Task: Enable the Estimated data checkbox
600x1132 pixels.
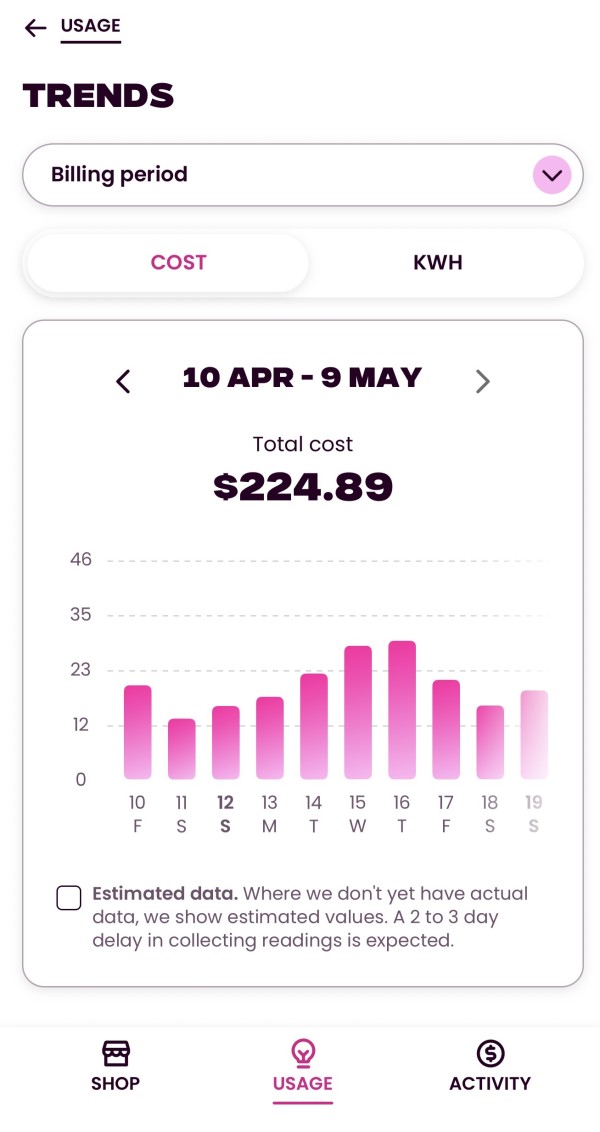Action: pos(69,898)
